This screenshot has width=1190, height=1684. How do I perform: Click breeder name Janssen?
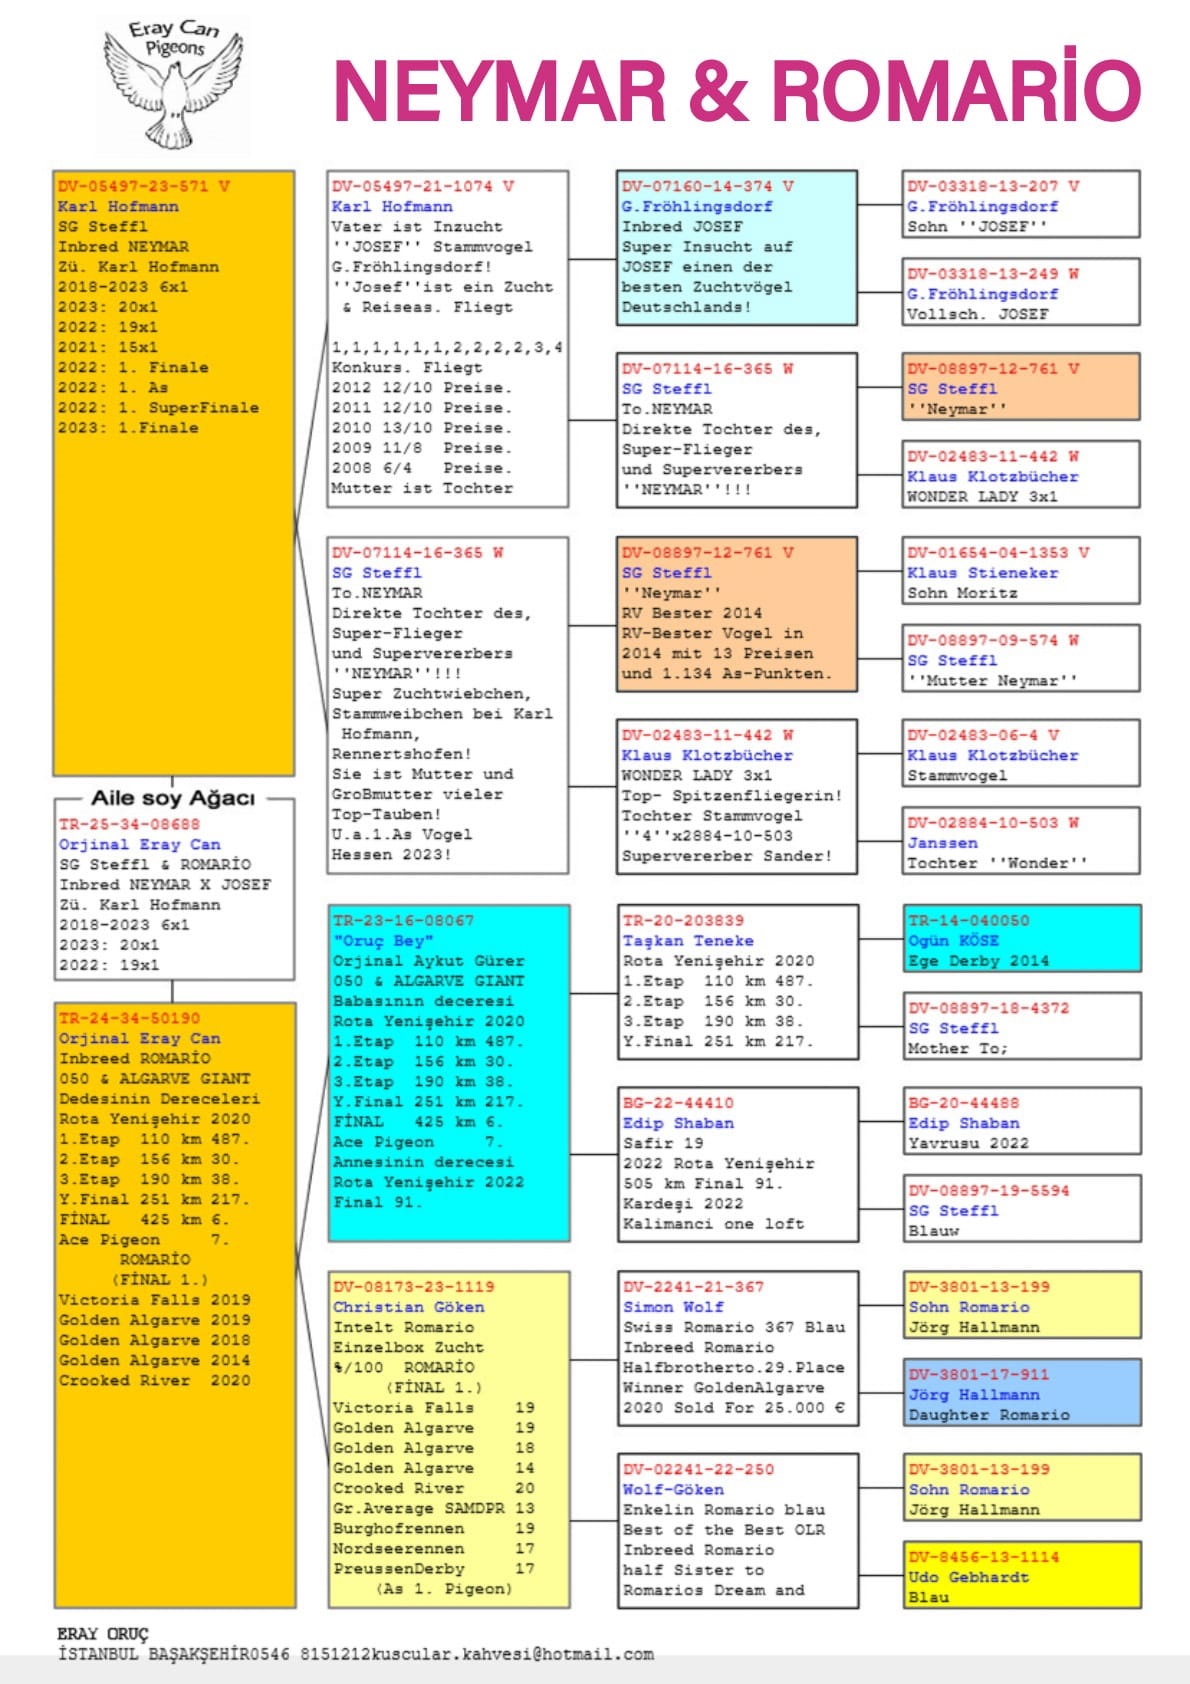pyautogui.click(x=943, y=843)
